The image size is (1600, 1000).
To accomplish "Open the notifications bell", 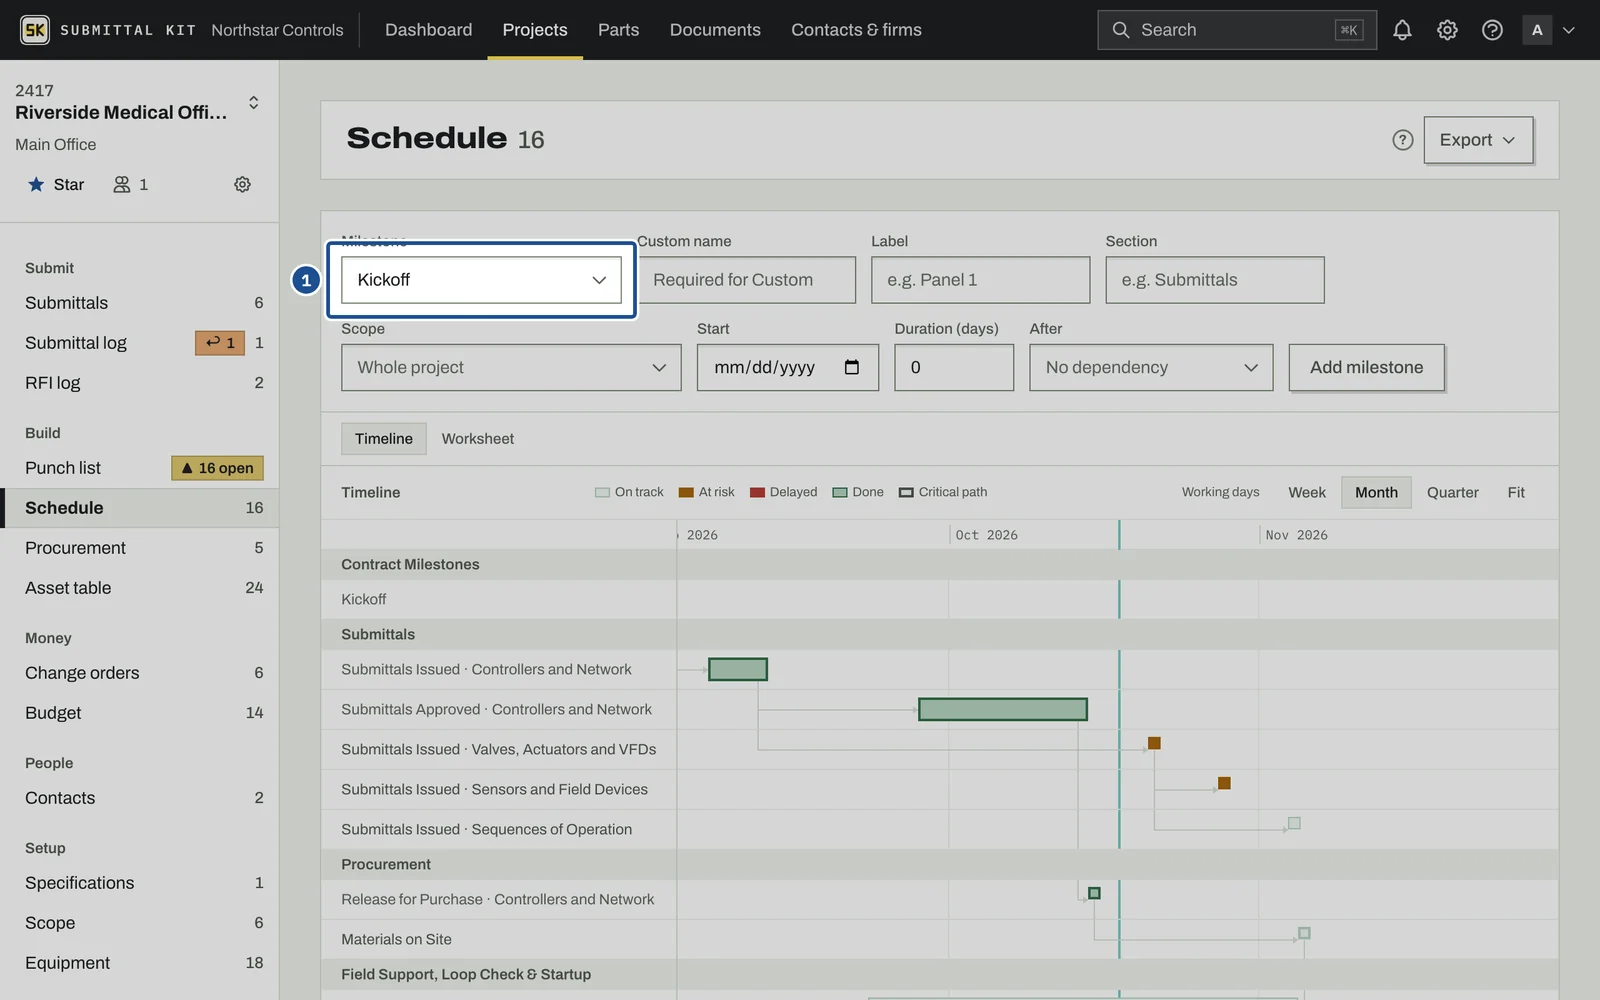I will (x=1402, y=30).
